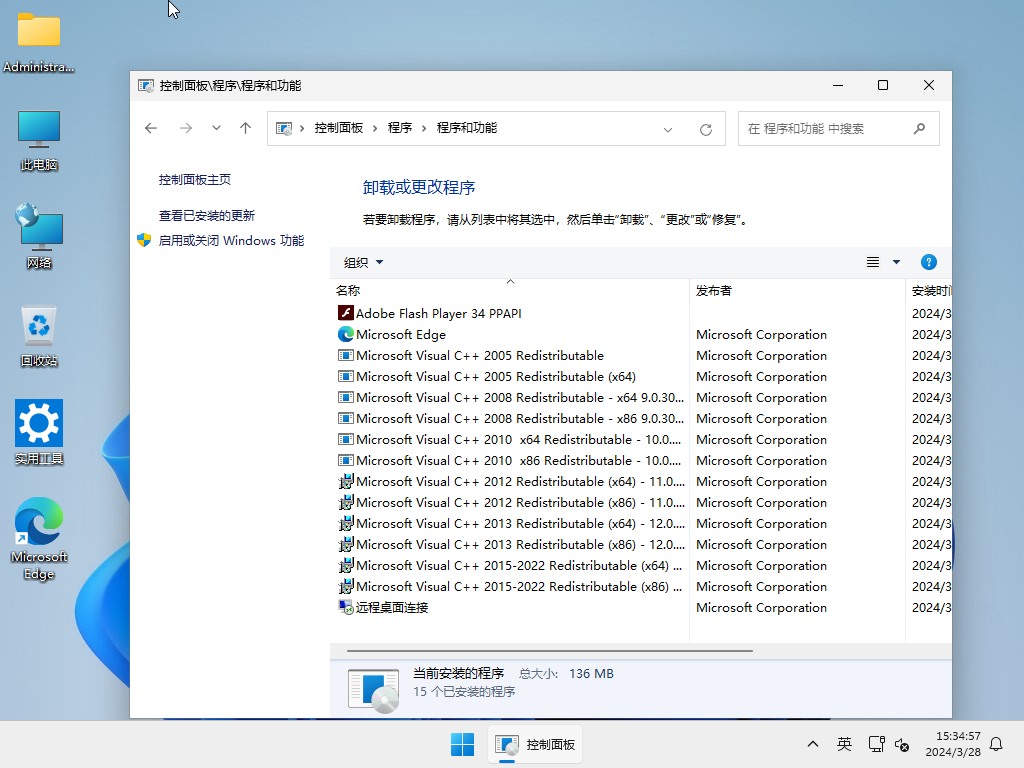This screenshot has height=768, width=1024.
Task: Expand chevron after 程序 in breadcrumb
Action: (424, 129)
